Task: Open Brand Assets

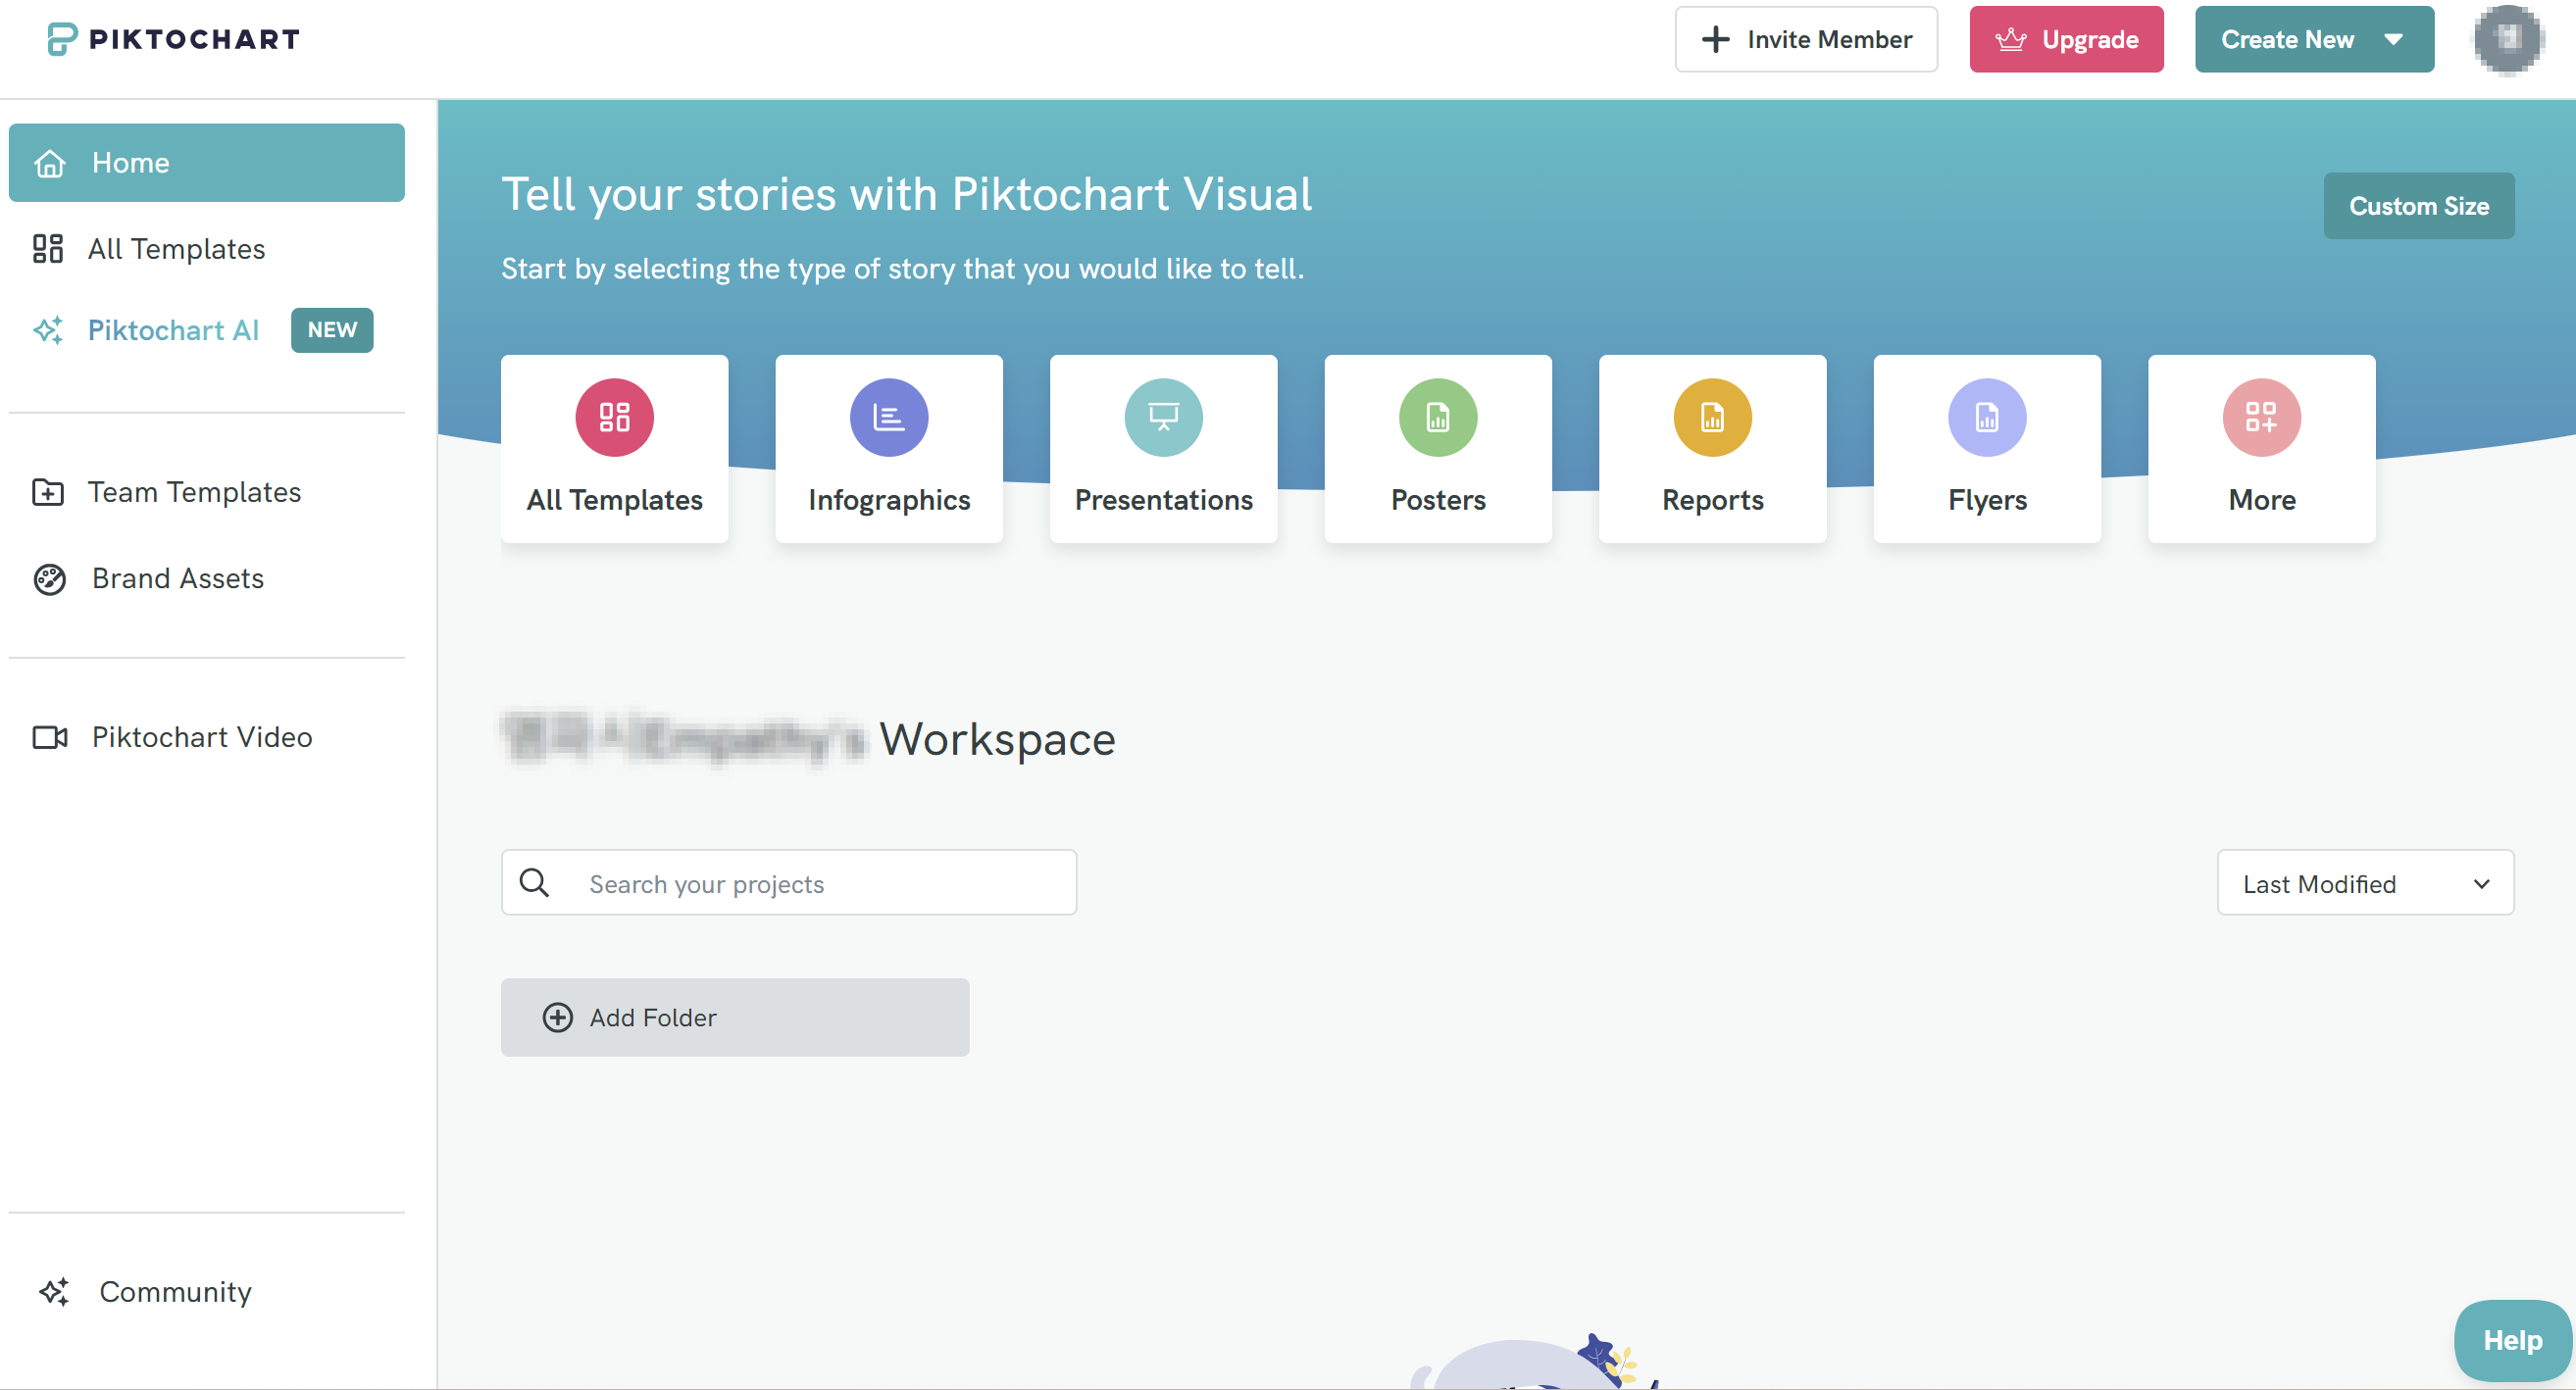Action: (x=178, y=578)
